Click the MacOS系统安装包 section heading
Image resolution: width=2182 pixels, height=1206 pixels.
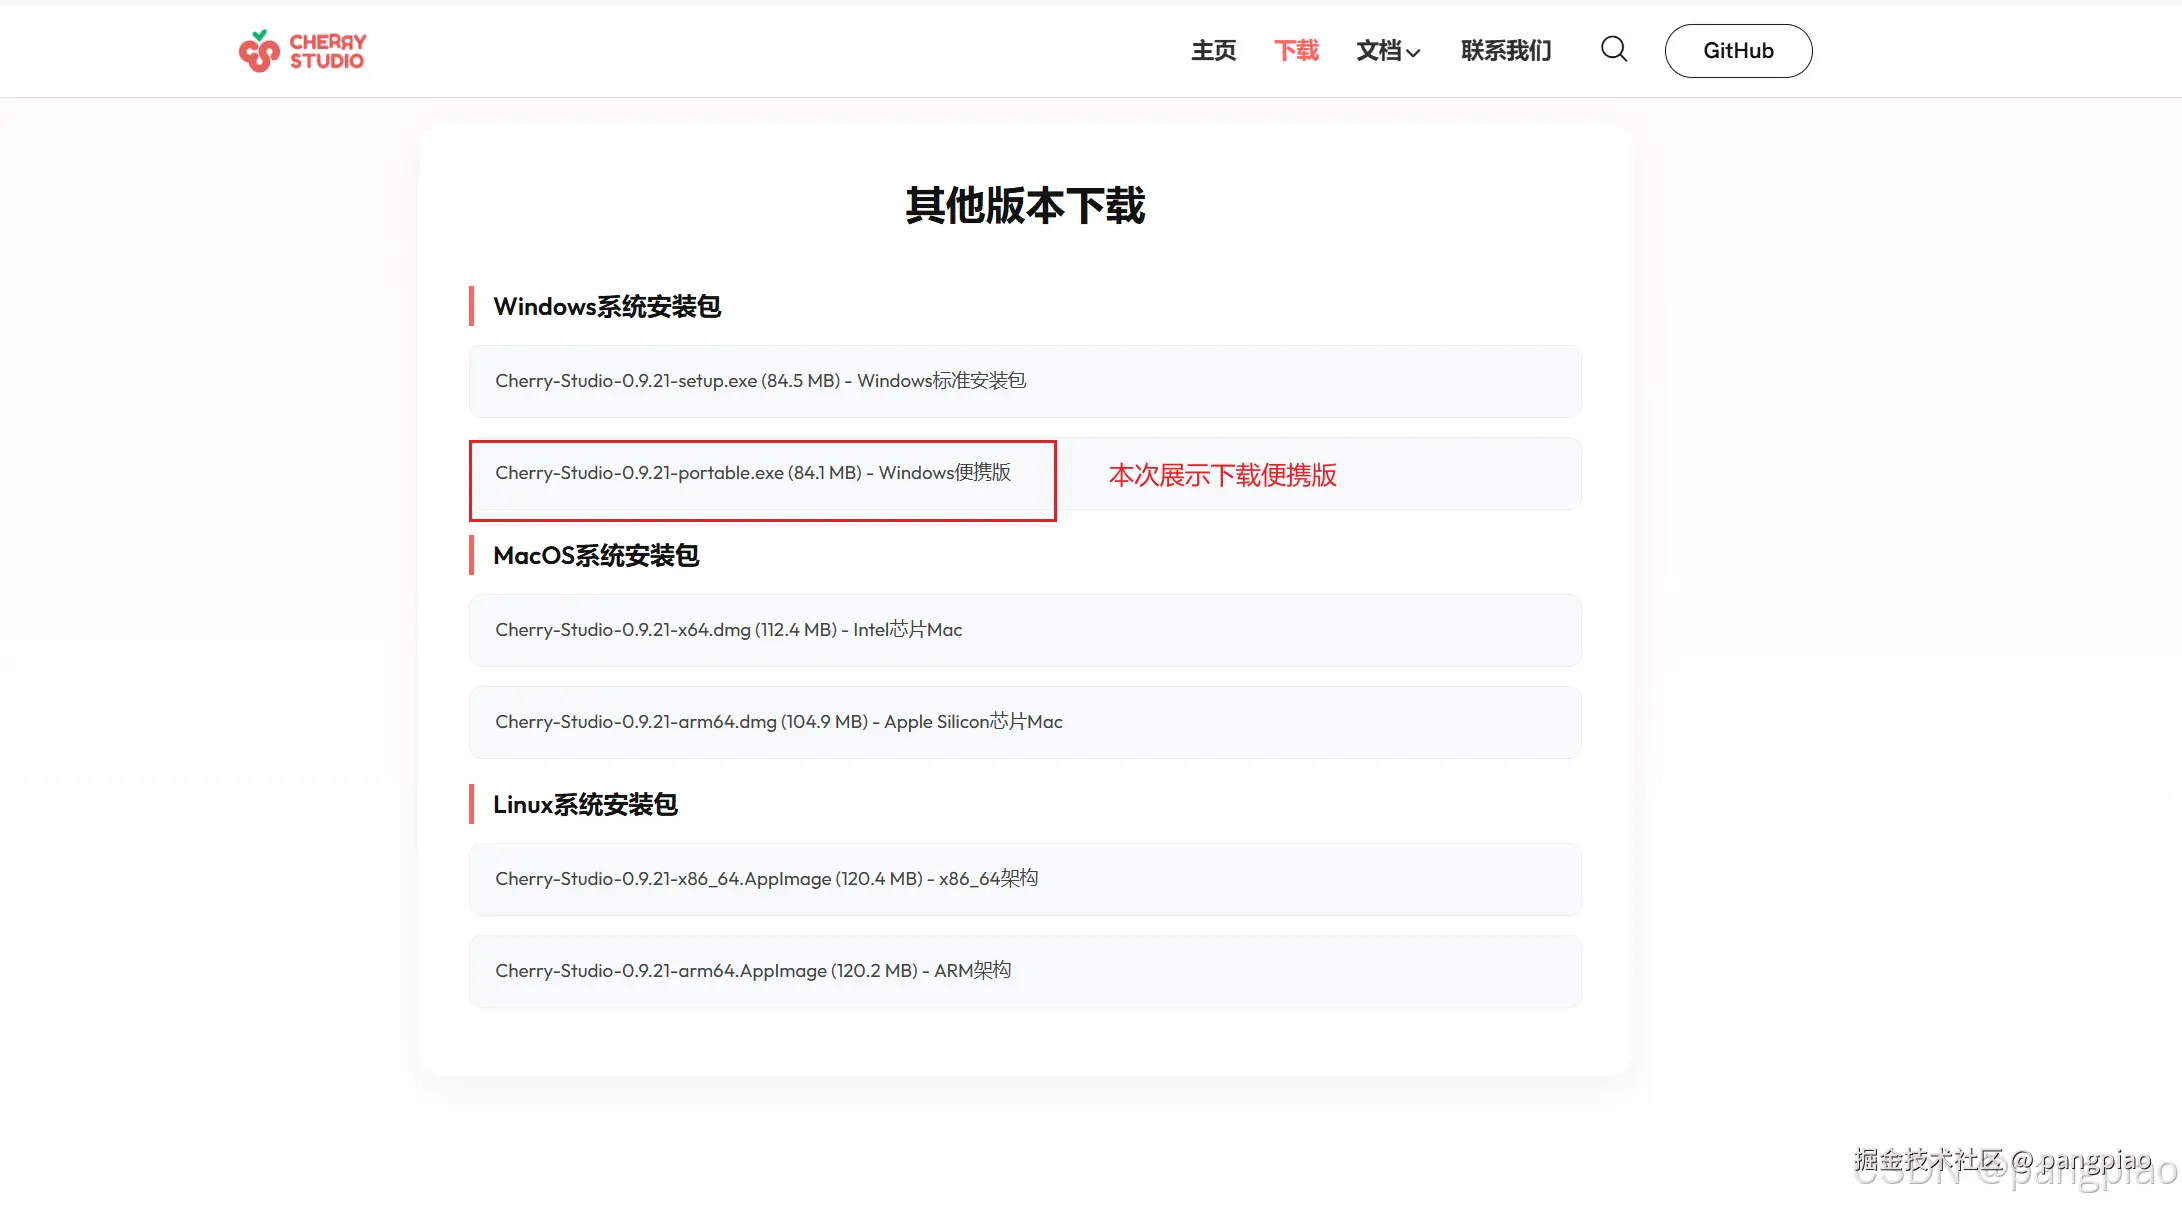pos(596,556)
